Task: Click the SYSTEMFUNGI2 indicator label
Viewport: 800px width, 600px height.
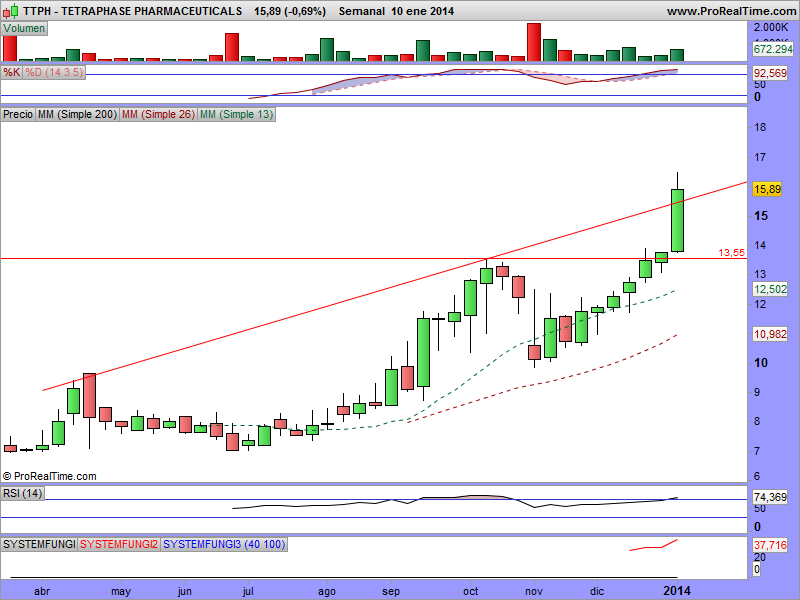Action: click(119, 544)
